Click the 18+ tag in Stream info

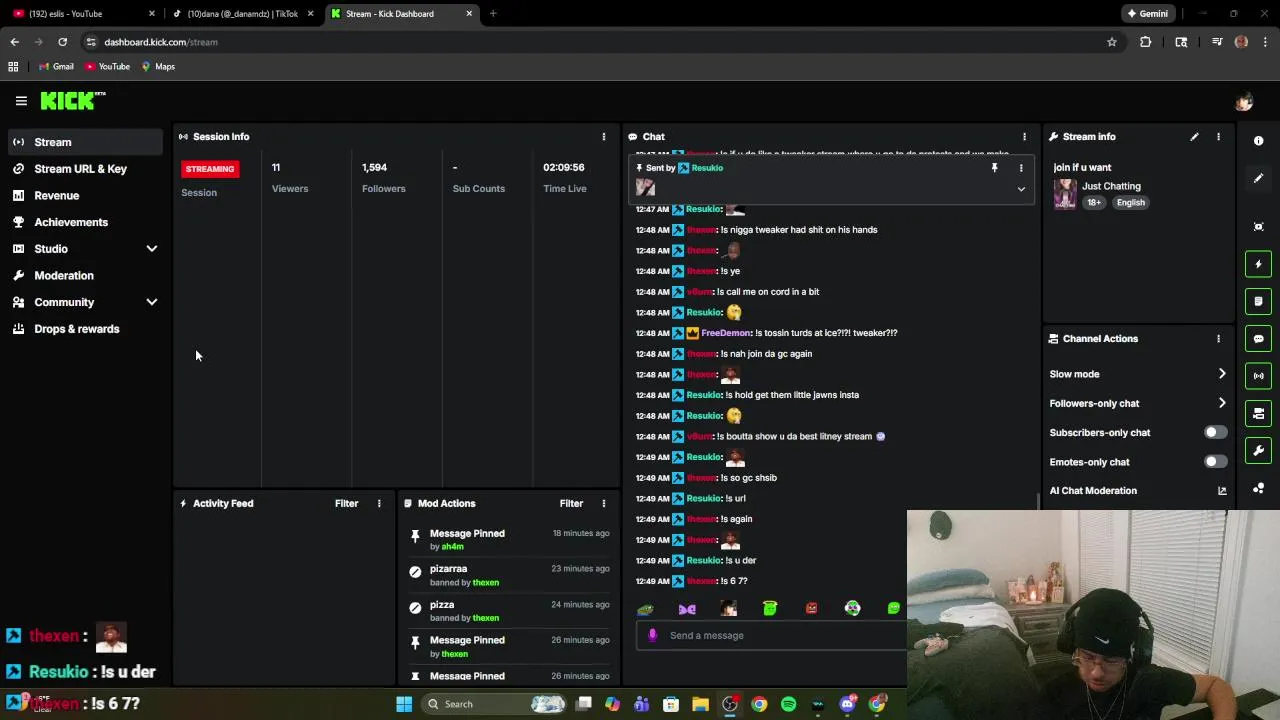(1094, 203)
